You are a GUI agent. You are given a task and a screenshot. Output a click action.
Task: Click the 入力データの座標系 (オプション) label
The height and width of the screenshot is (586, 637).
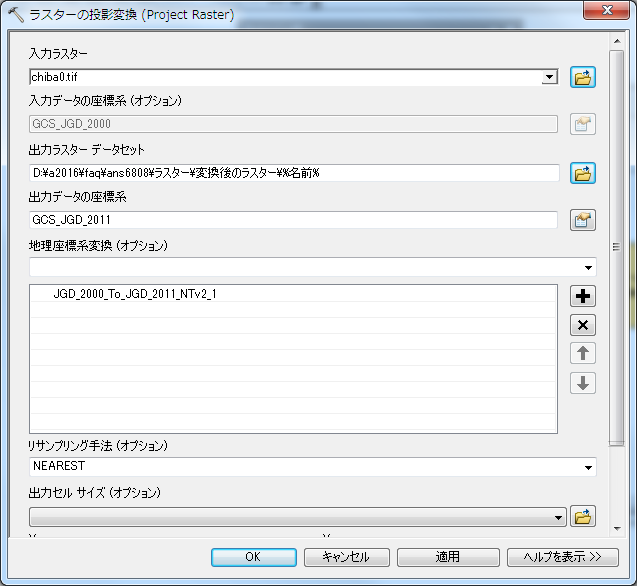pyautogui.click(x=105, y=101)
